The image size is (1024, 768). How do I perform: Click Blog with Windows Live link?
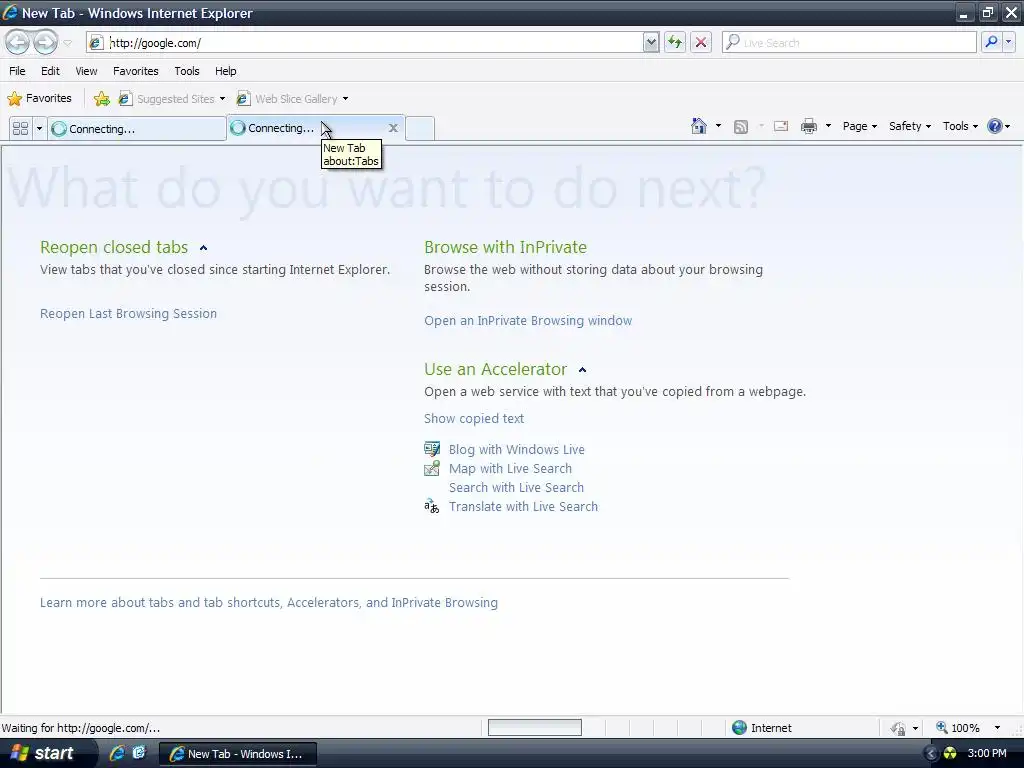click(x=517, y=449)
